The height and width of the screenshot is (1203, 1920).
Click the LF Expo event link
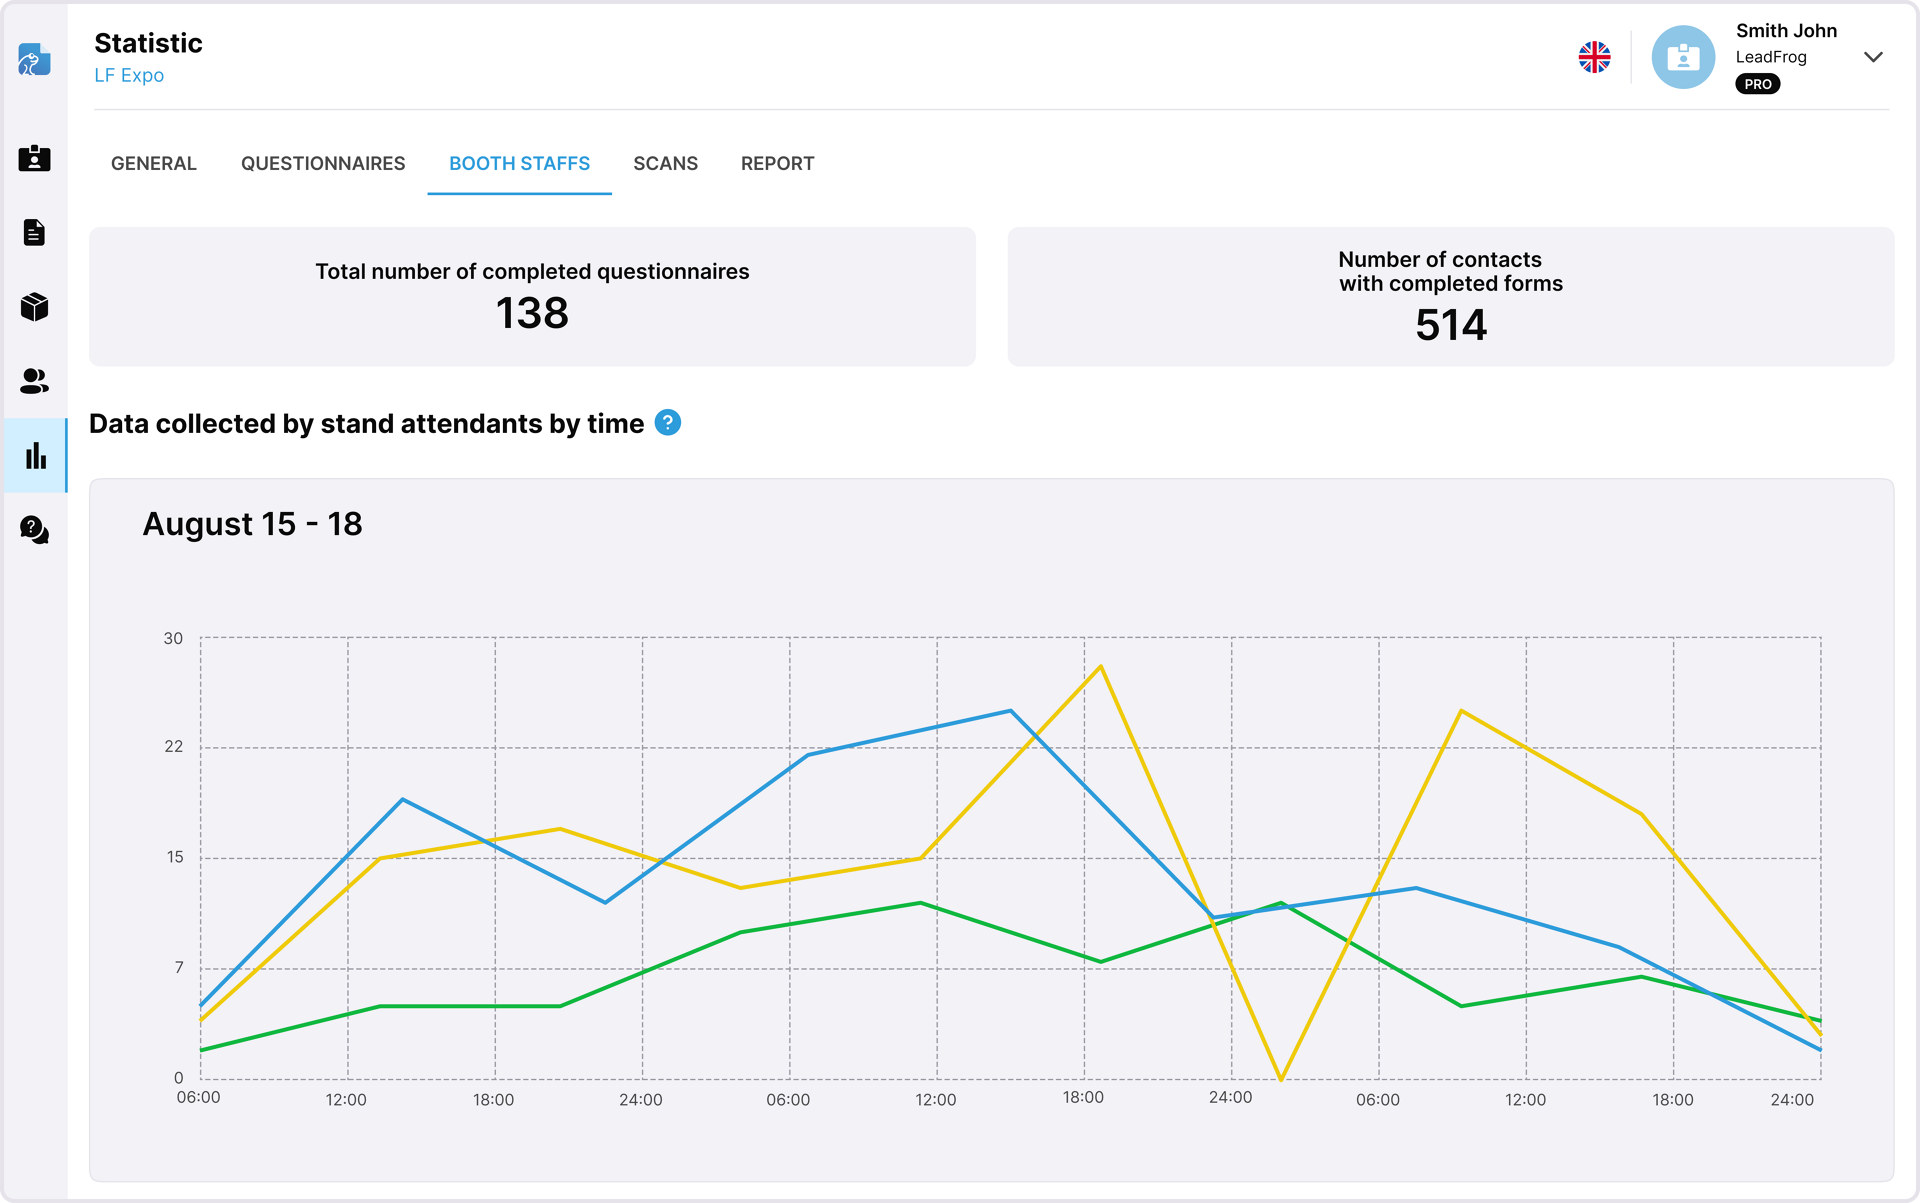coord(129,75)
